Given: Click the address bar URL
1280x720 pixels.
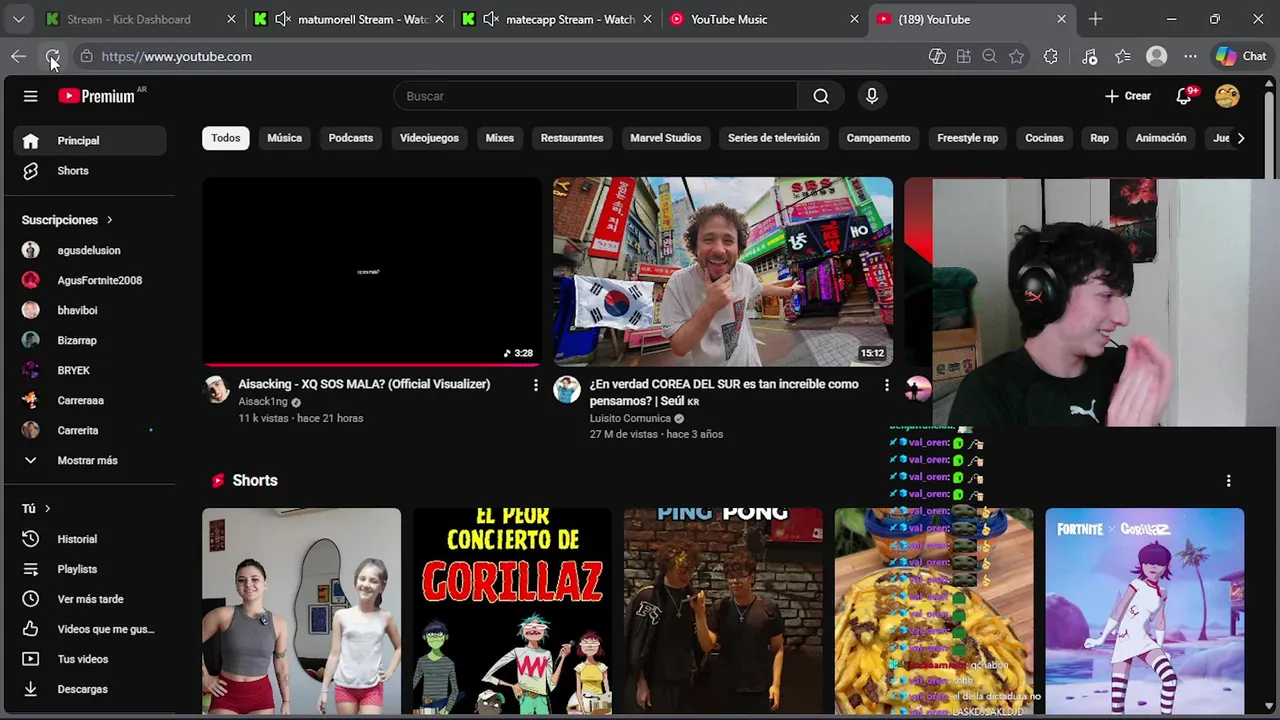Looking at the screenshot, I should 177,57.
